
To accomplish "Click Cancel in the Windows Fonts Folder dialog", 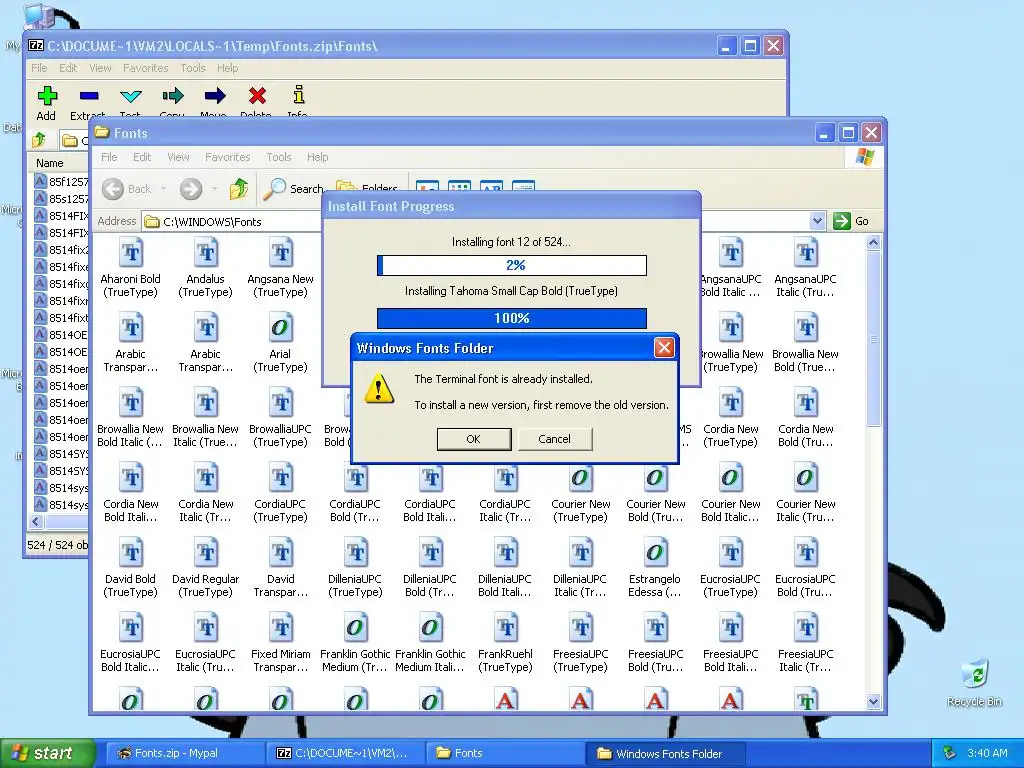I will point(554,439).
